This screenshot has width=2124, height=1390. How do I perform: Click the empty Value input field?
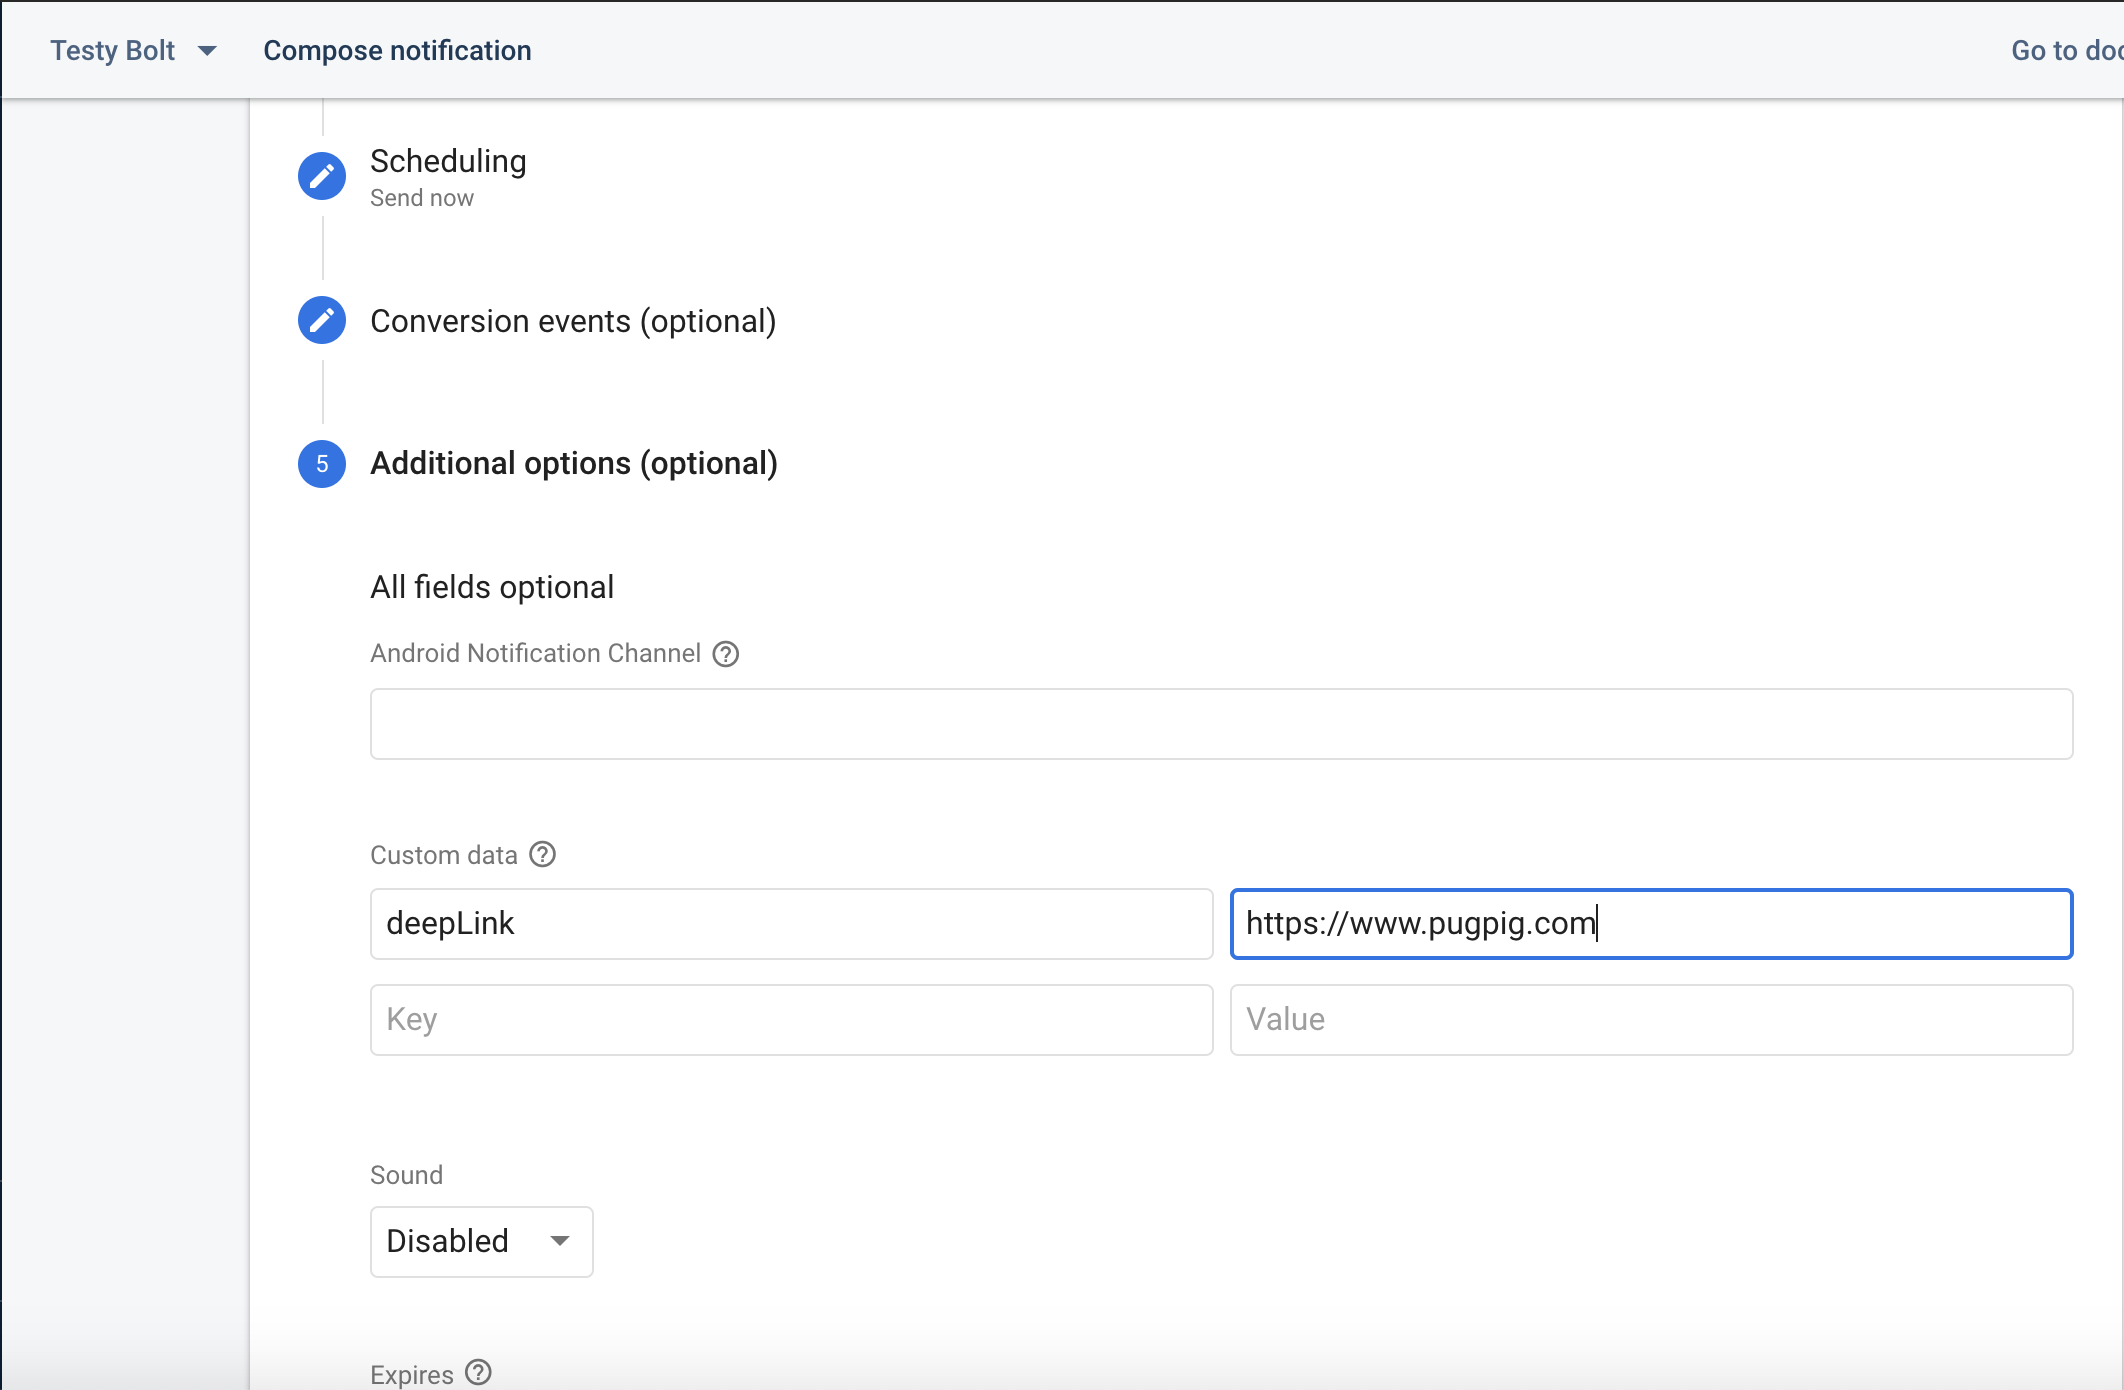tap(1651, 1020)
